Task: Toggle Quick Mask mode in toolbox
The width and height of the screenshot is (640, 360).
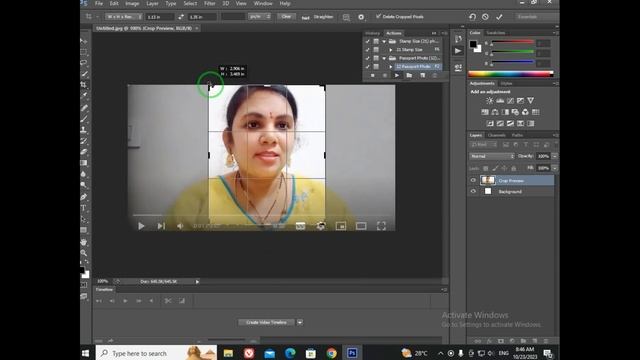Action: tap(84, 284)
